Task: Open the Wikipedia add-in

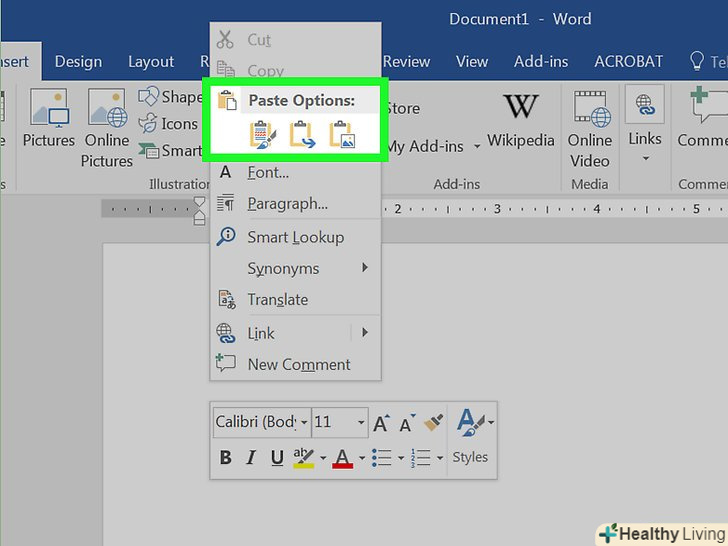Action: pyautogui.click(x=520, y=120)
